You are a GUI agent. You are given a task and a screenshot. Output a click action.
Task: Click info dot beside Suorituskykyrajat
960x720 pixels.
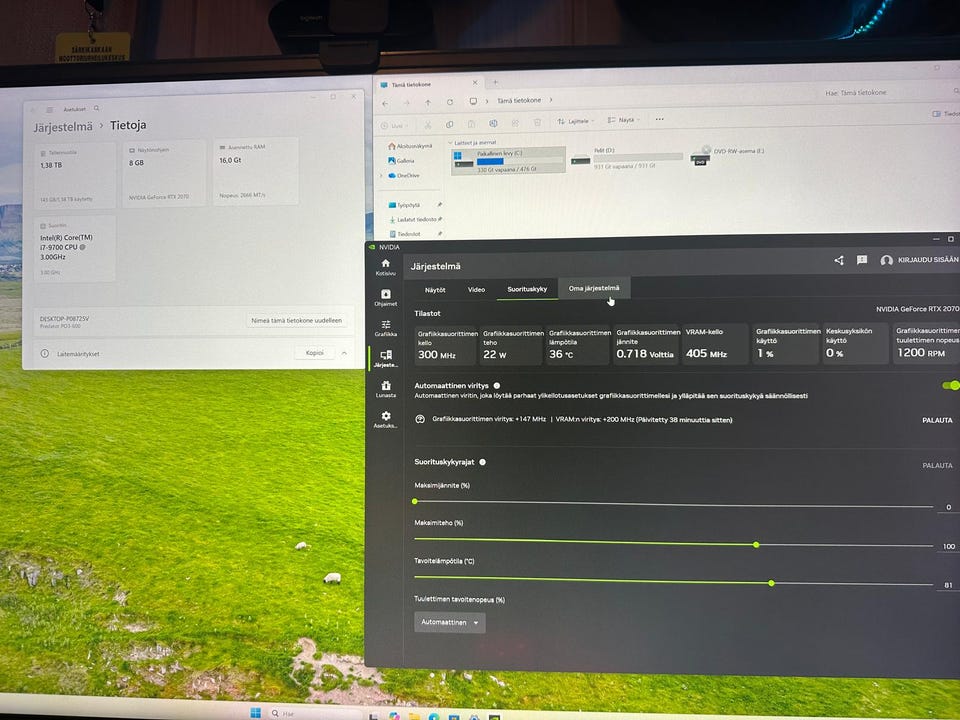pyautogui.click(x=482, y=462)
